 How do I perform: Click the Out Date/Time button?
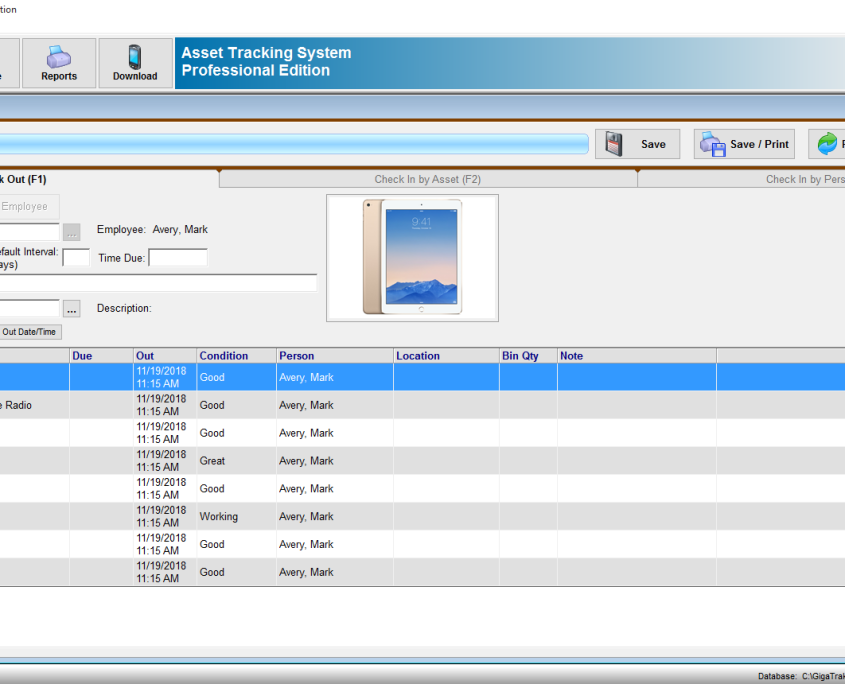pos(30,332)
